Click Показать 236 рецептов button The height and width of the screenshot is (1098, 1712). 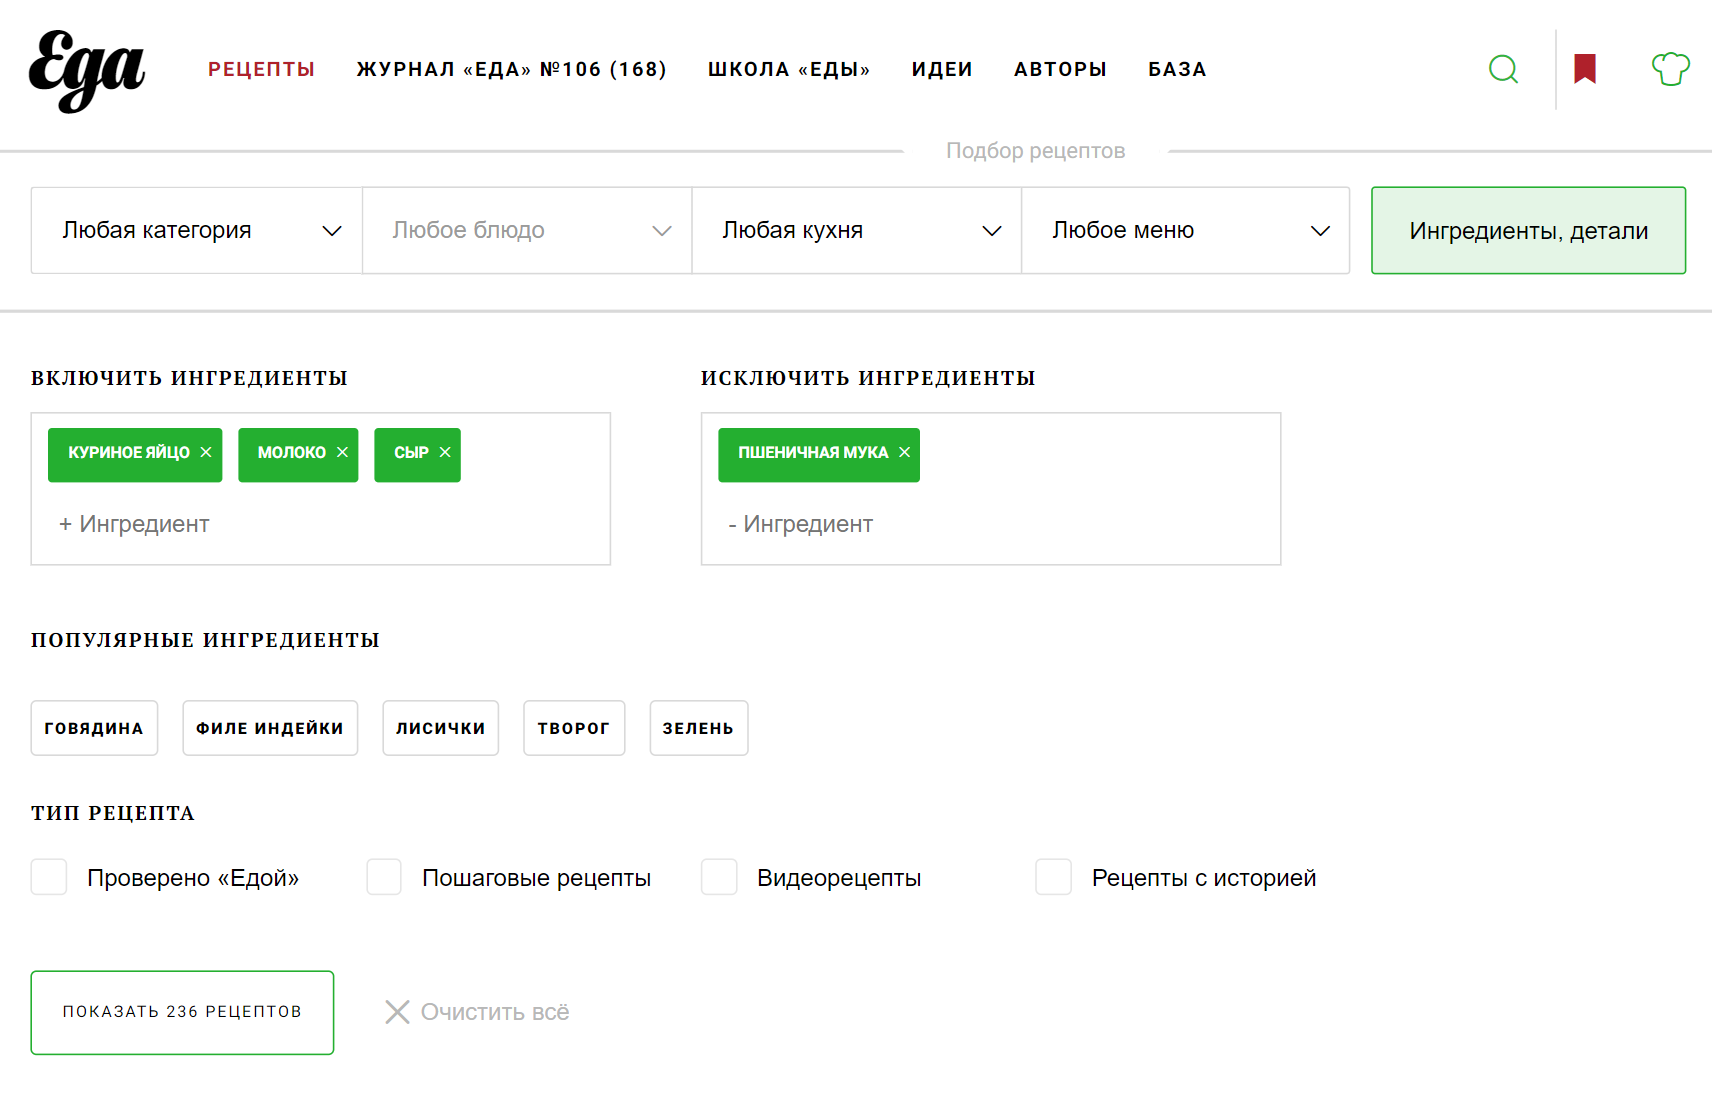(x=182, y=1012)
